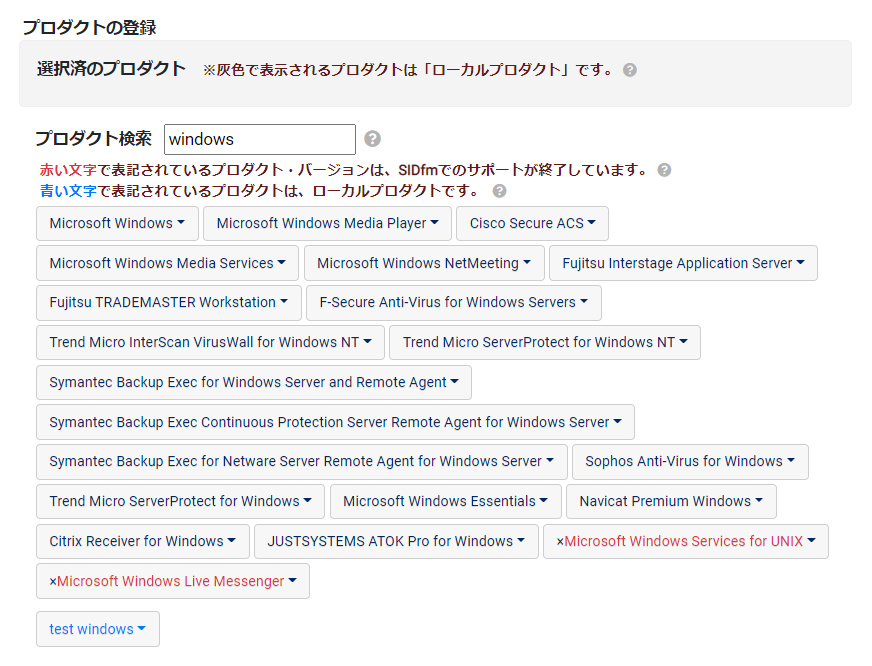Open JUSTSYSTEMS ATOK Pro for Windows dropdown
This screenshot has height=666, width=872.
pyautogui.click(x=397, y=541)
